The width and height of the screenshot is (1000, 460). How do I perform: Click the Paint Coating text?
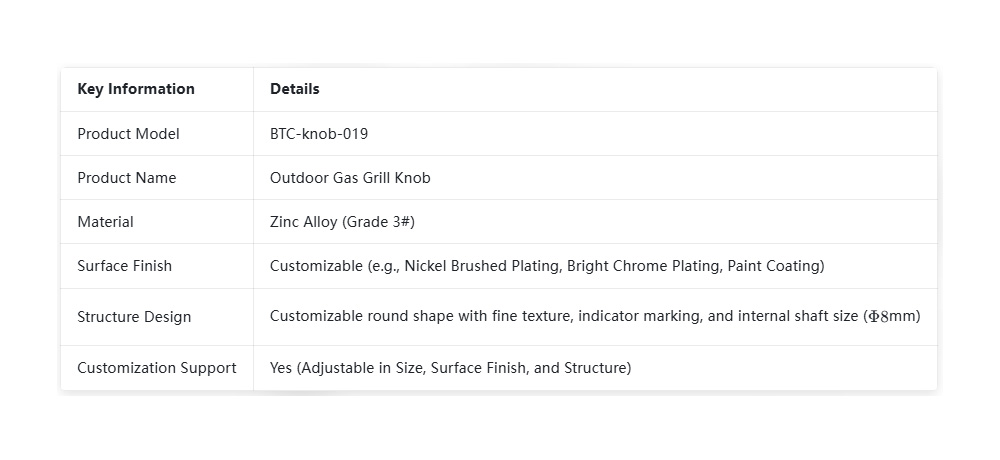tap(773, 266)
